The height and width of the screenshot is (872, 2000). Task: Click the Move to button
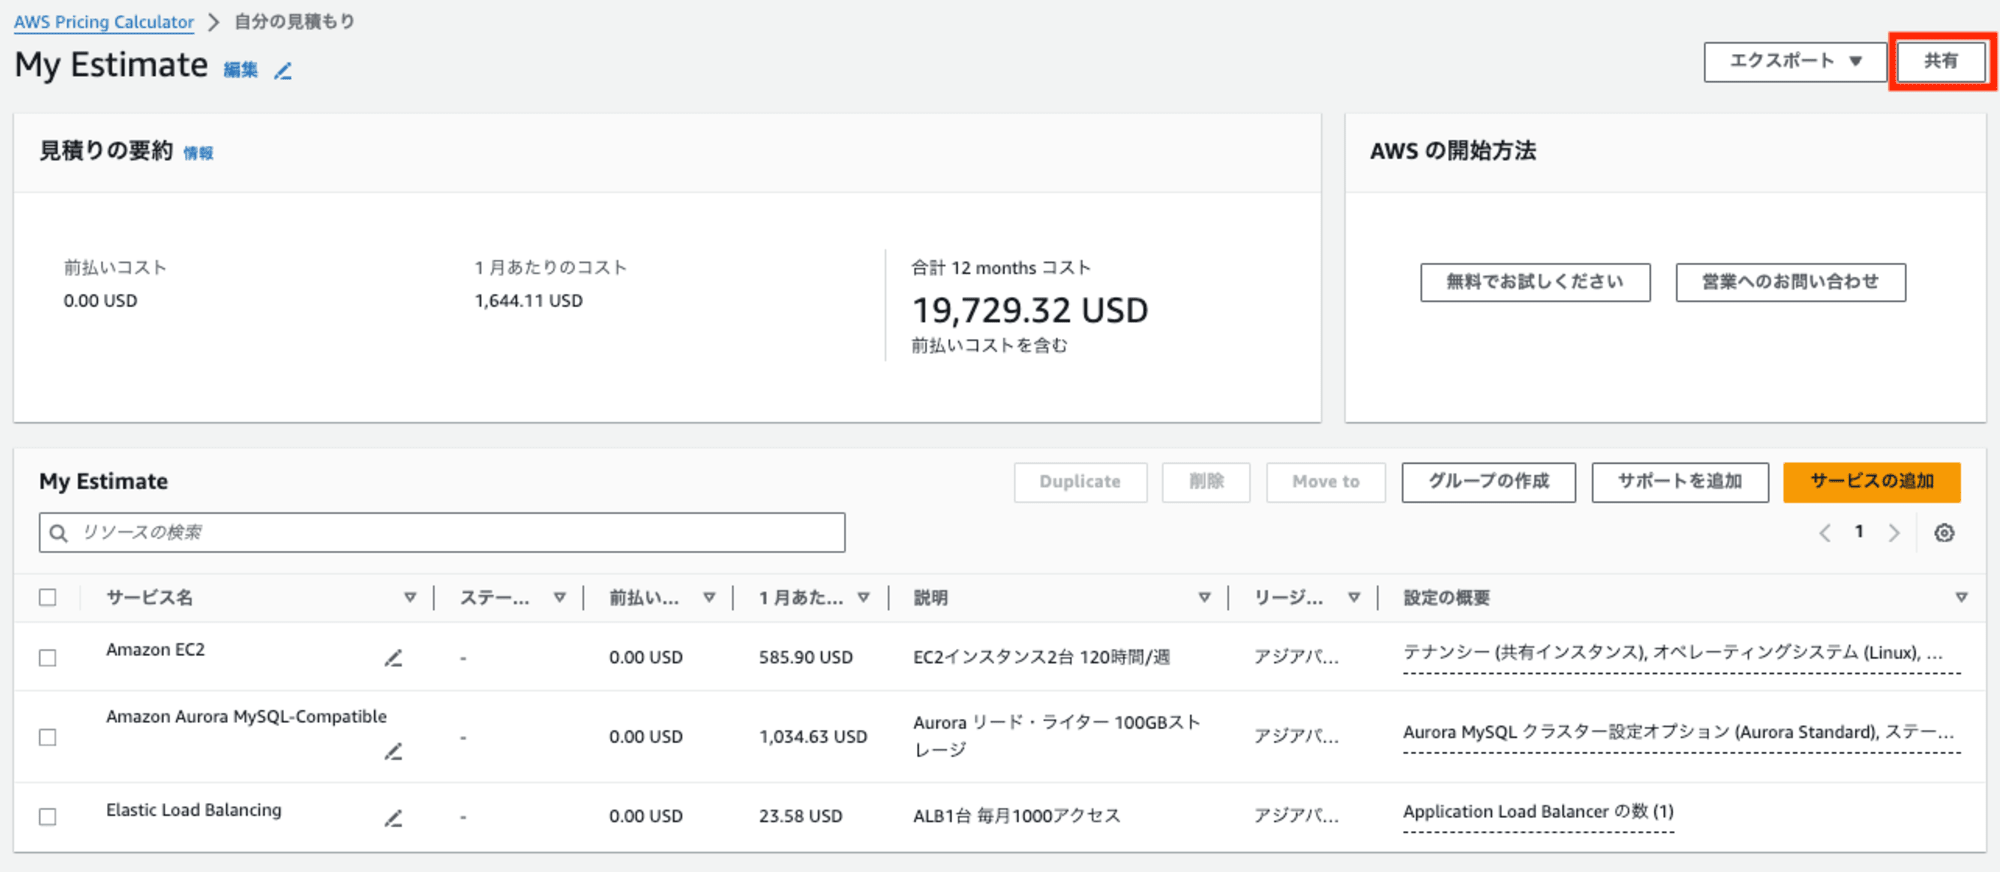pyautogui.click(x=1326, y=482)
